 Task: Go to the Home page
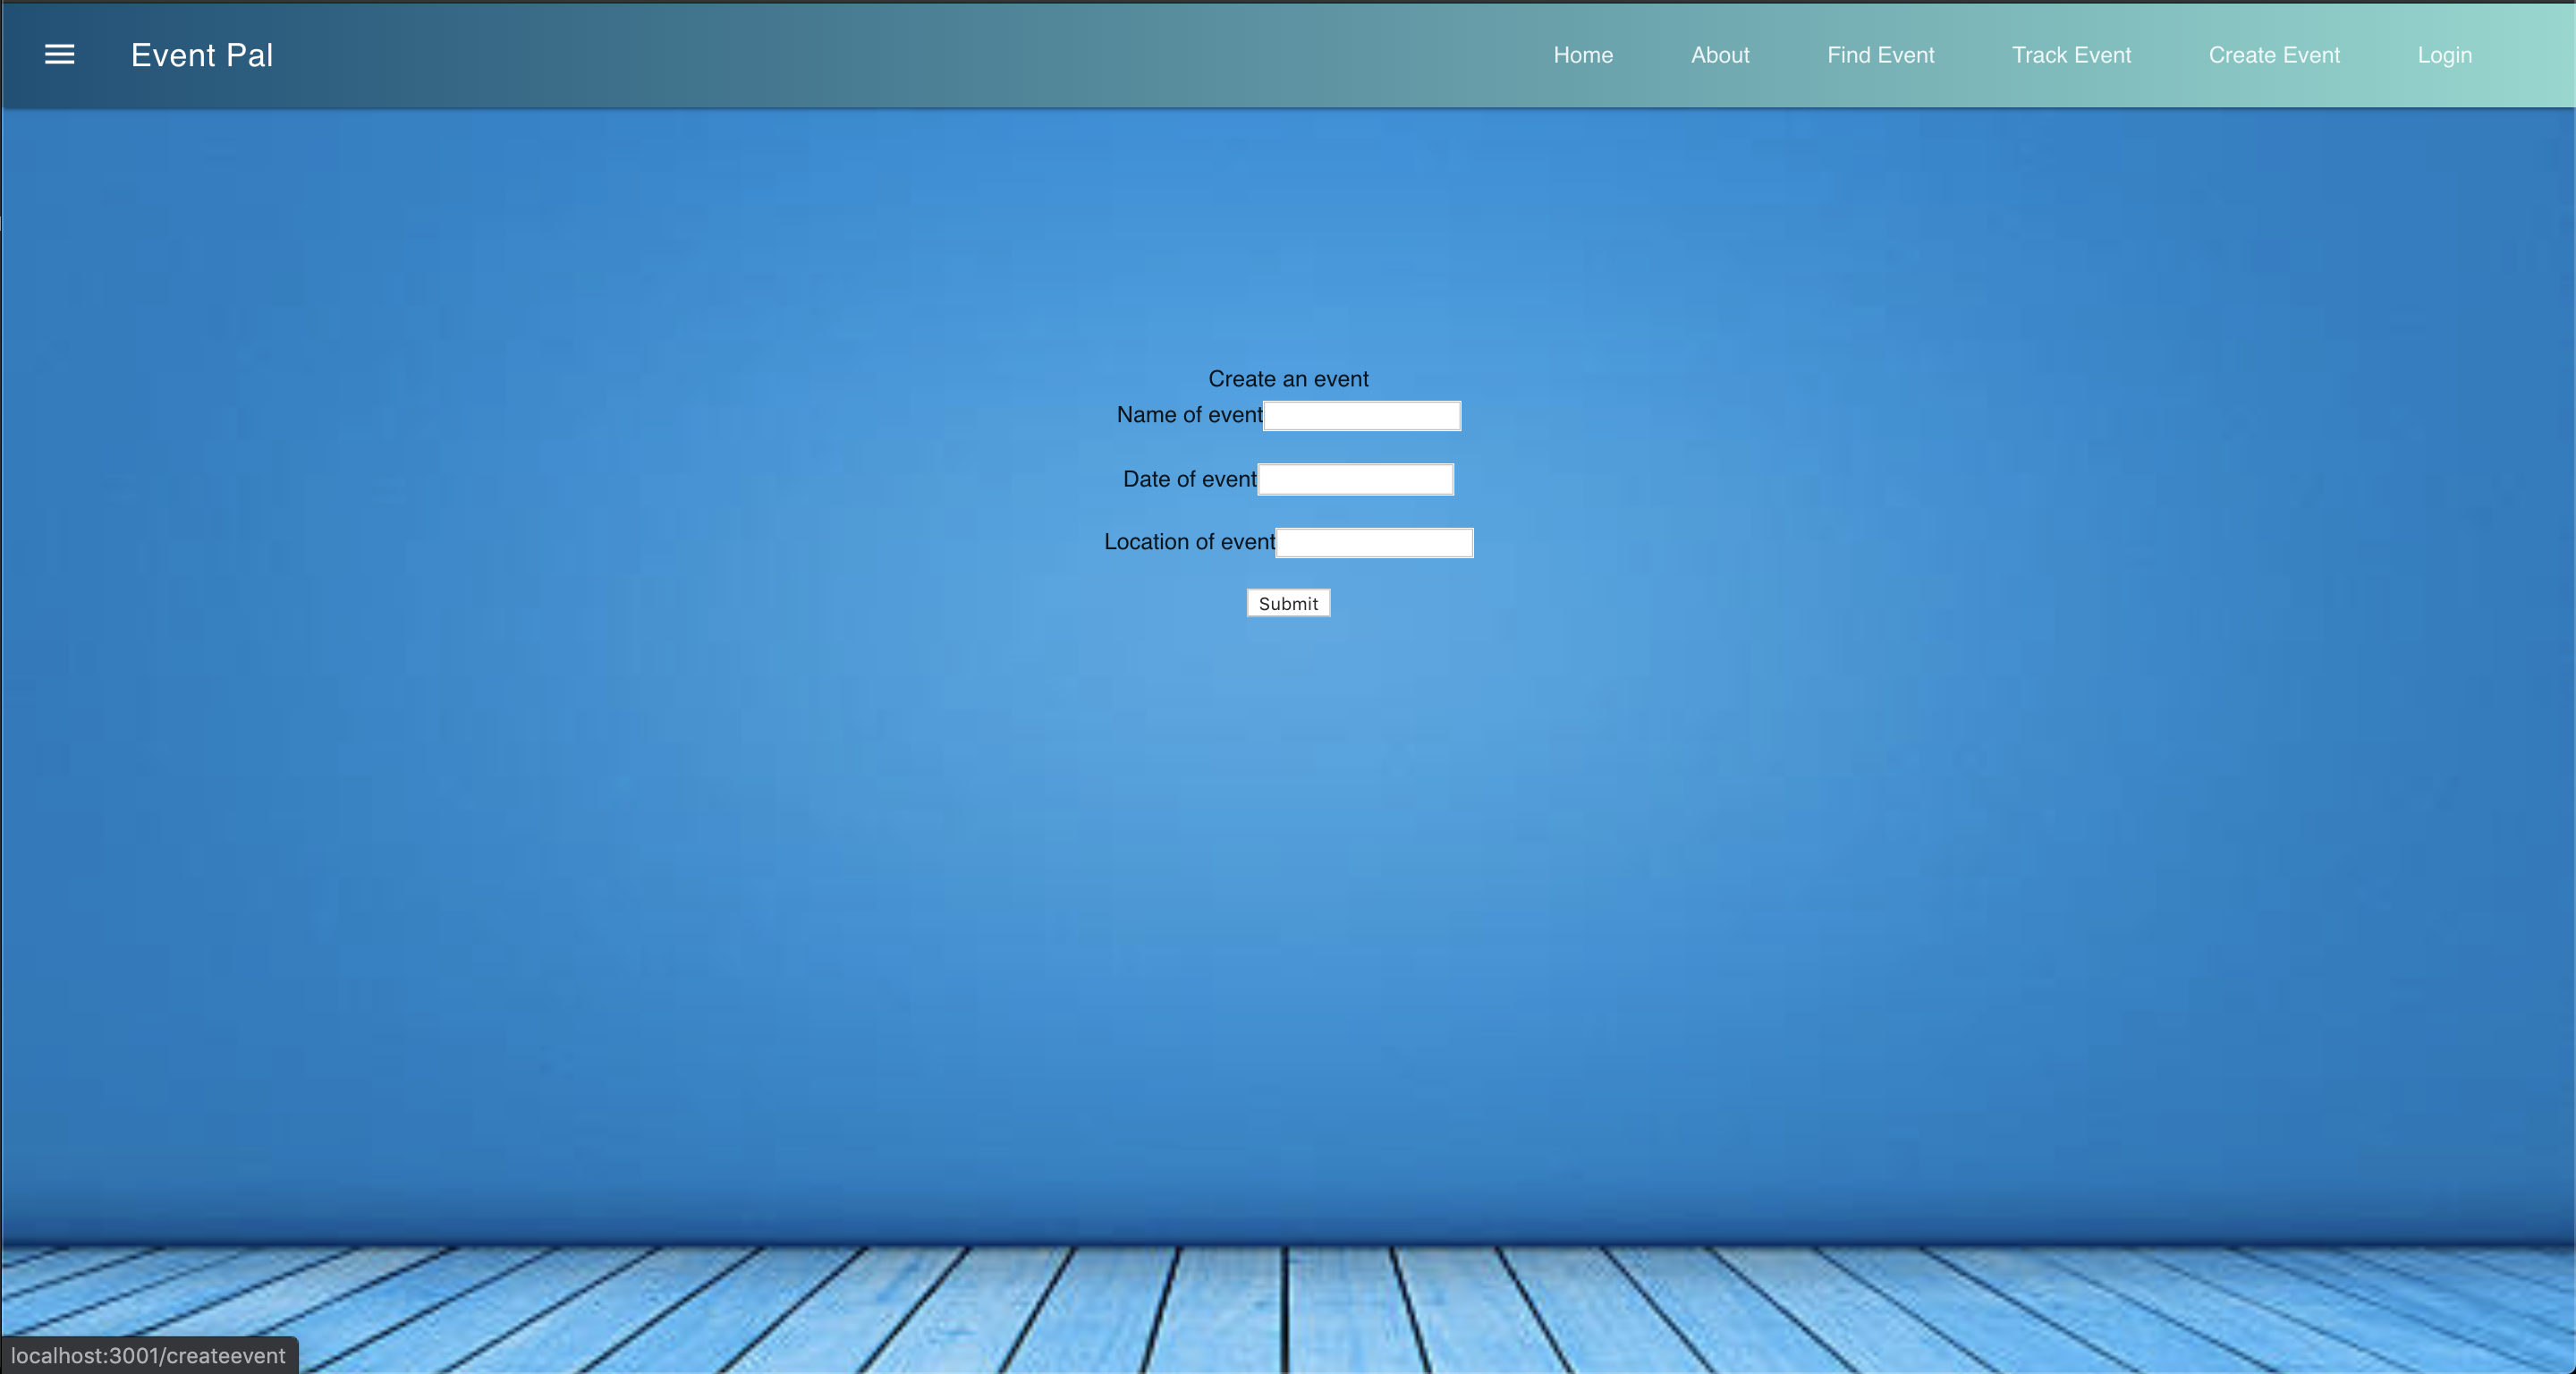[1582, 55]
